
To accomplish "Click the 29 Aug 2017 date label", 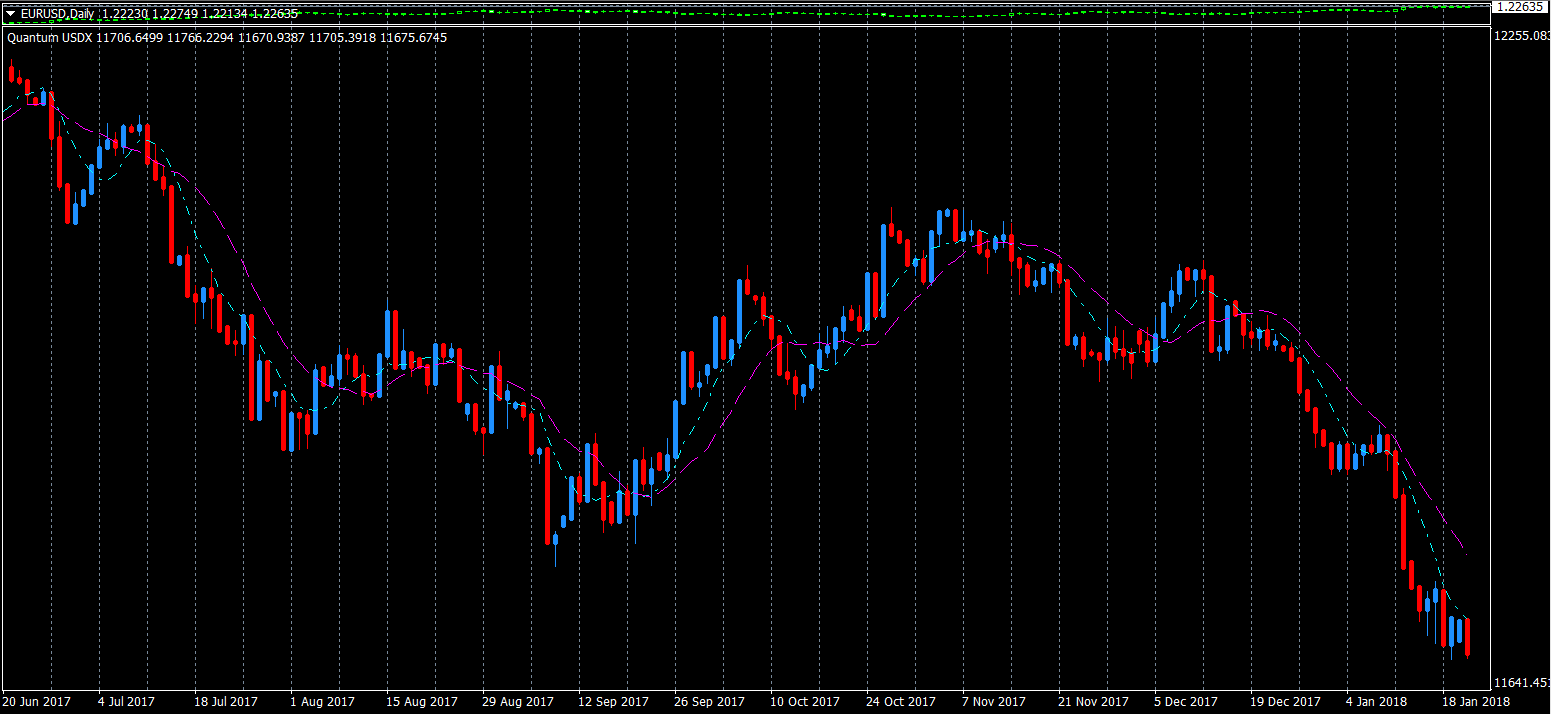I will pyautogui.click(x=517, y=702).
